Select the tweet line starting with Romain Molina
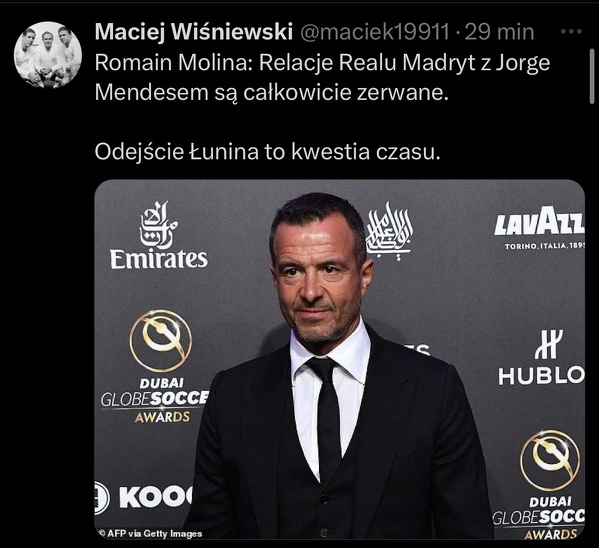599x548 pixels. (x=322, y=63)
